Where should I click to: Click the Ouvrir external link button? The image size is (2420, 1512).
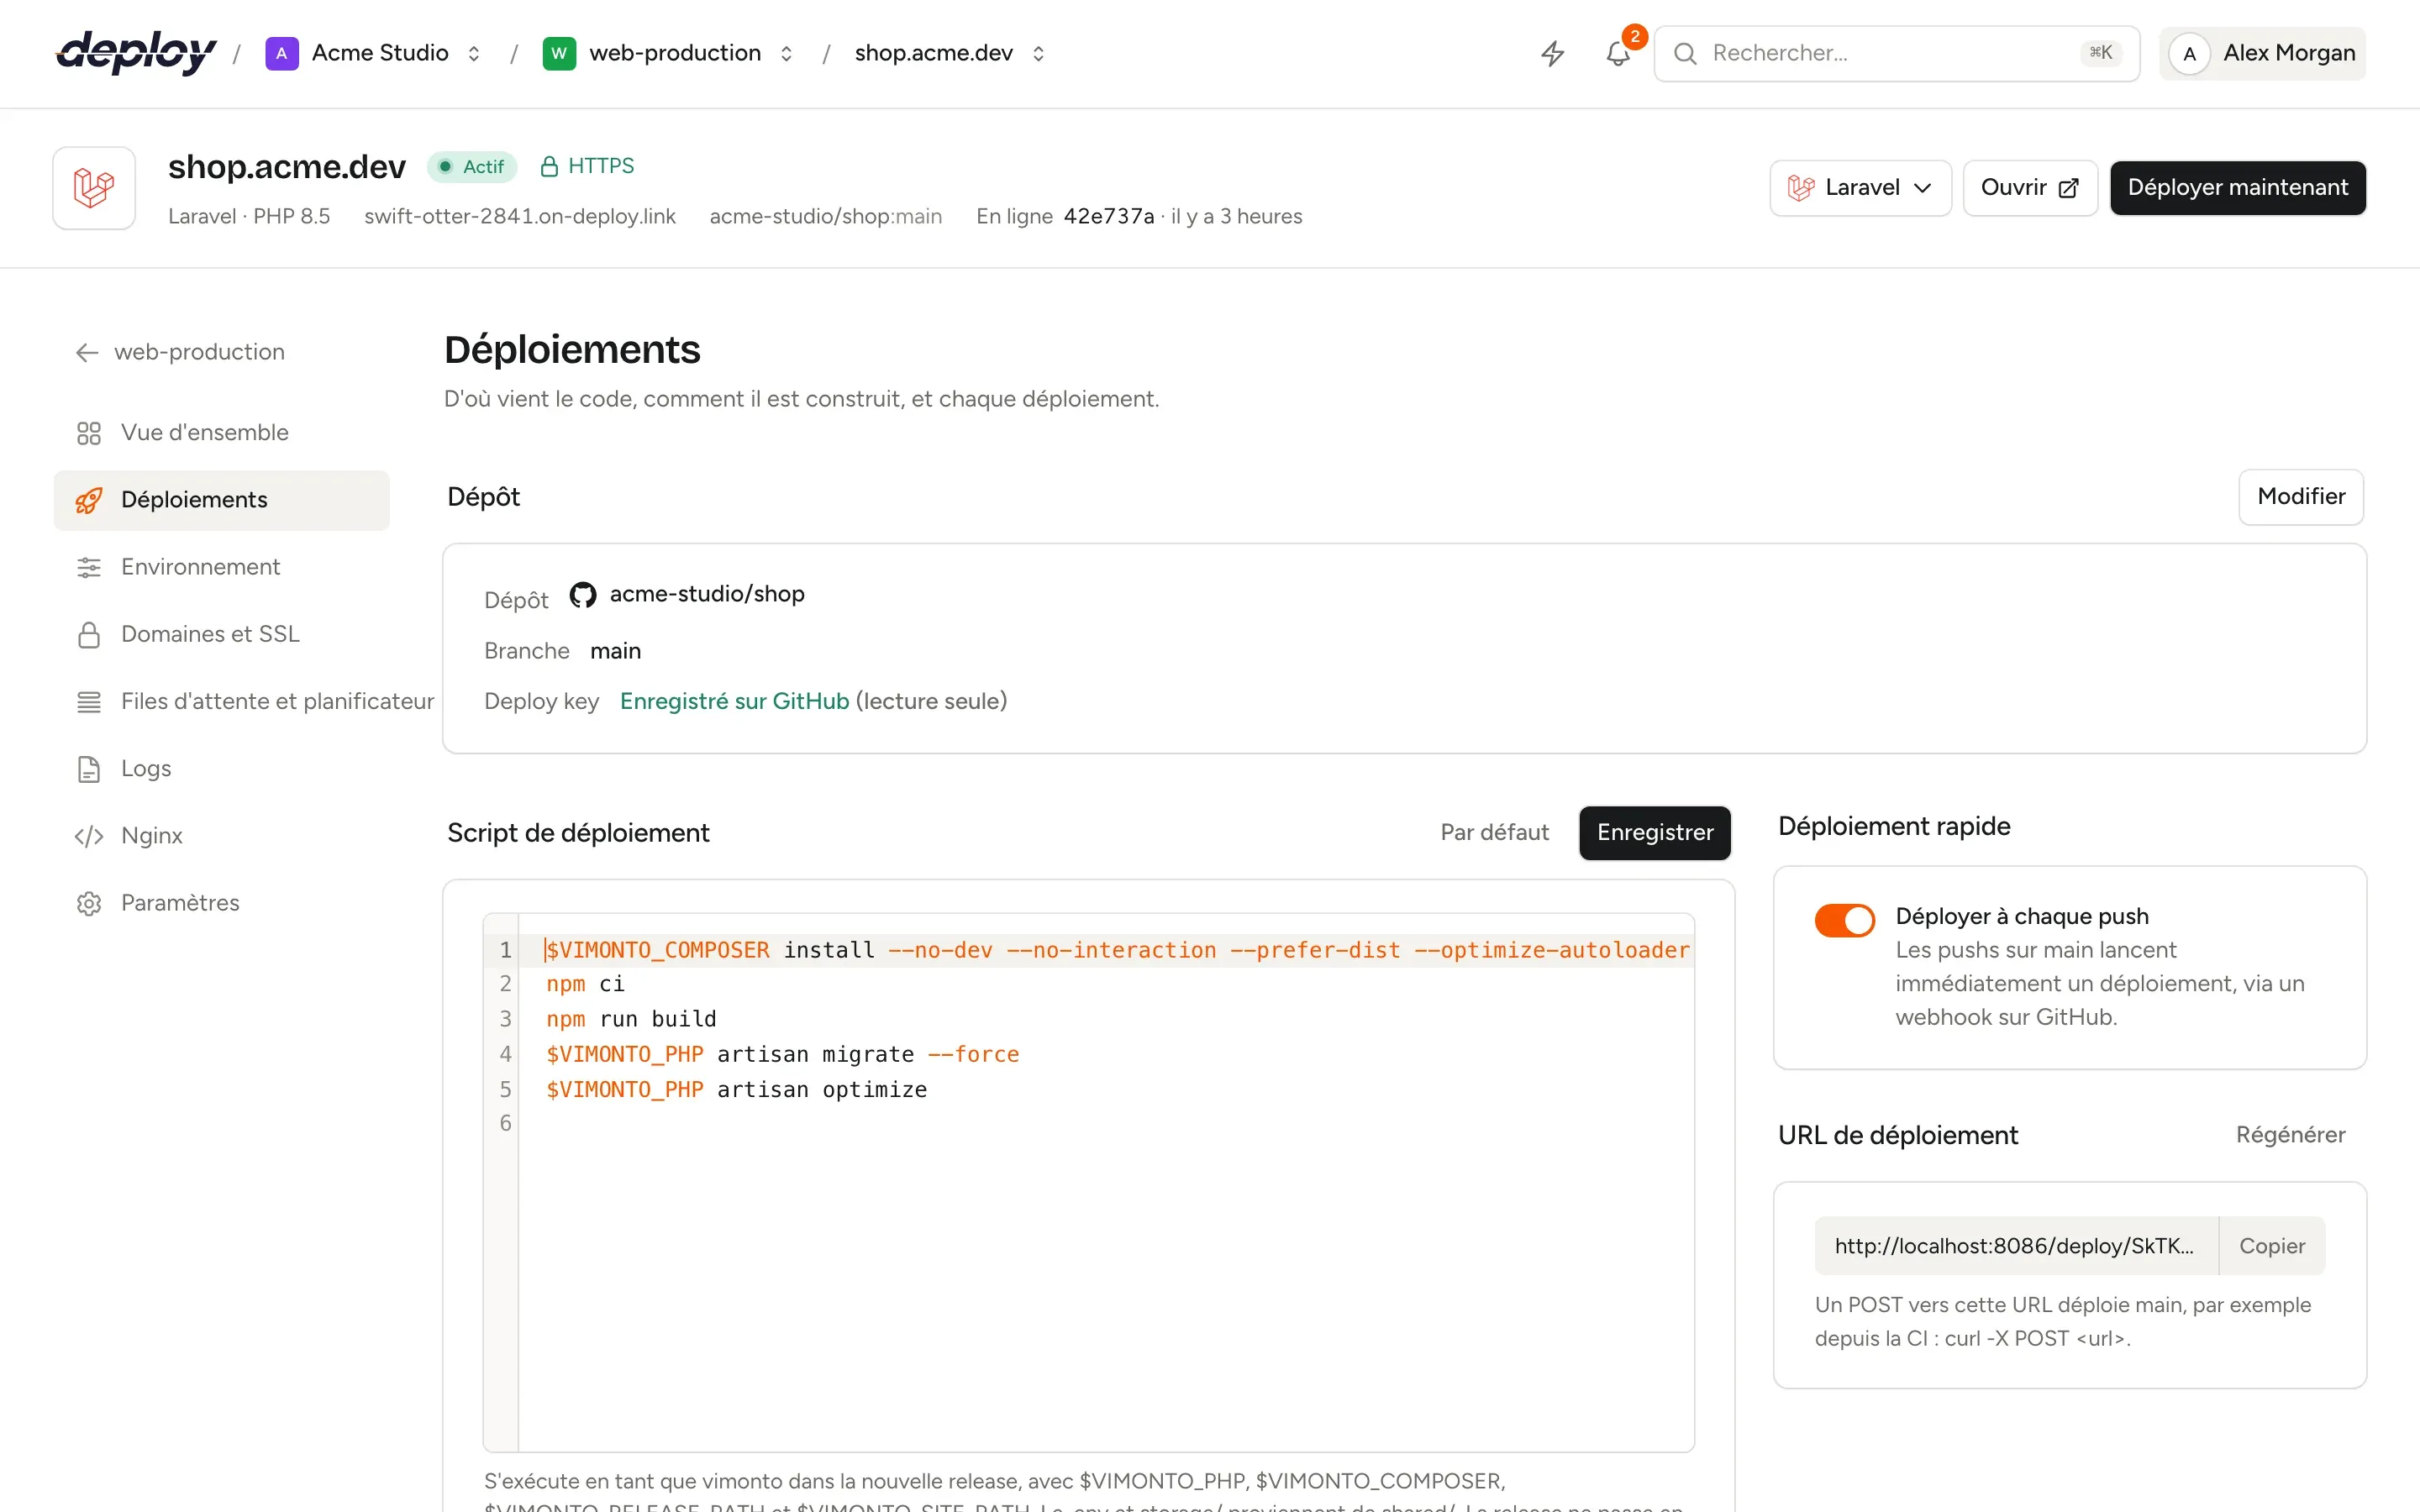pos(2030,188)
